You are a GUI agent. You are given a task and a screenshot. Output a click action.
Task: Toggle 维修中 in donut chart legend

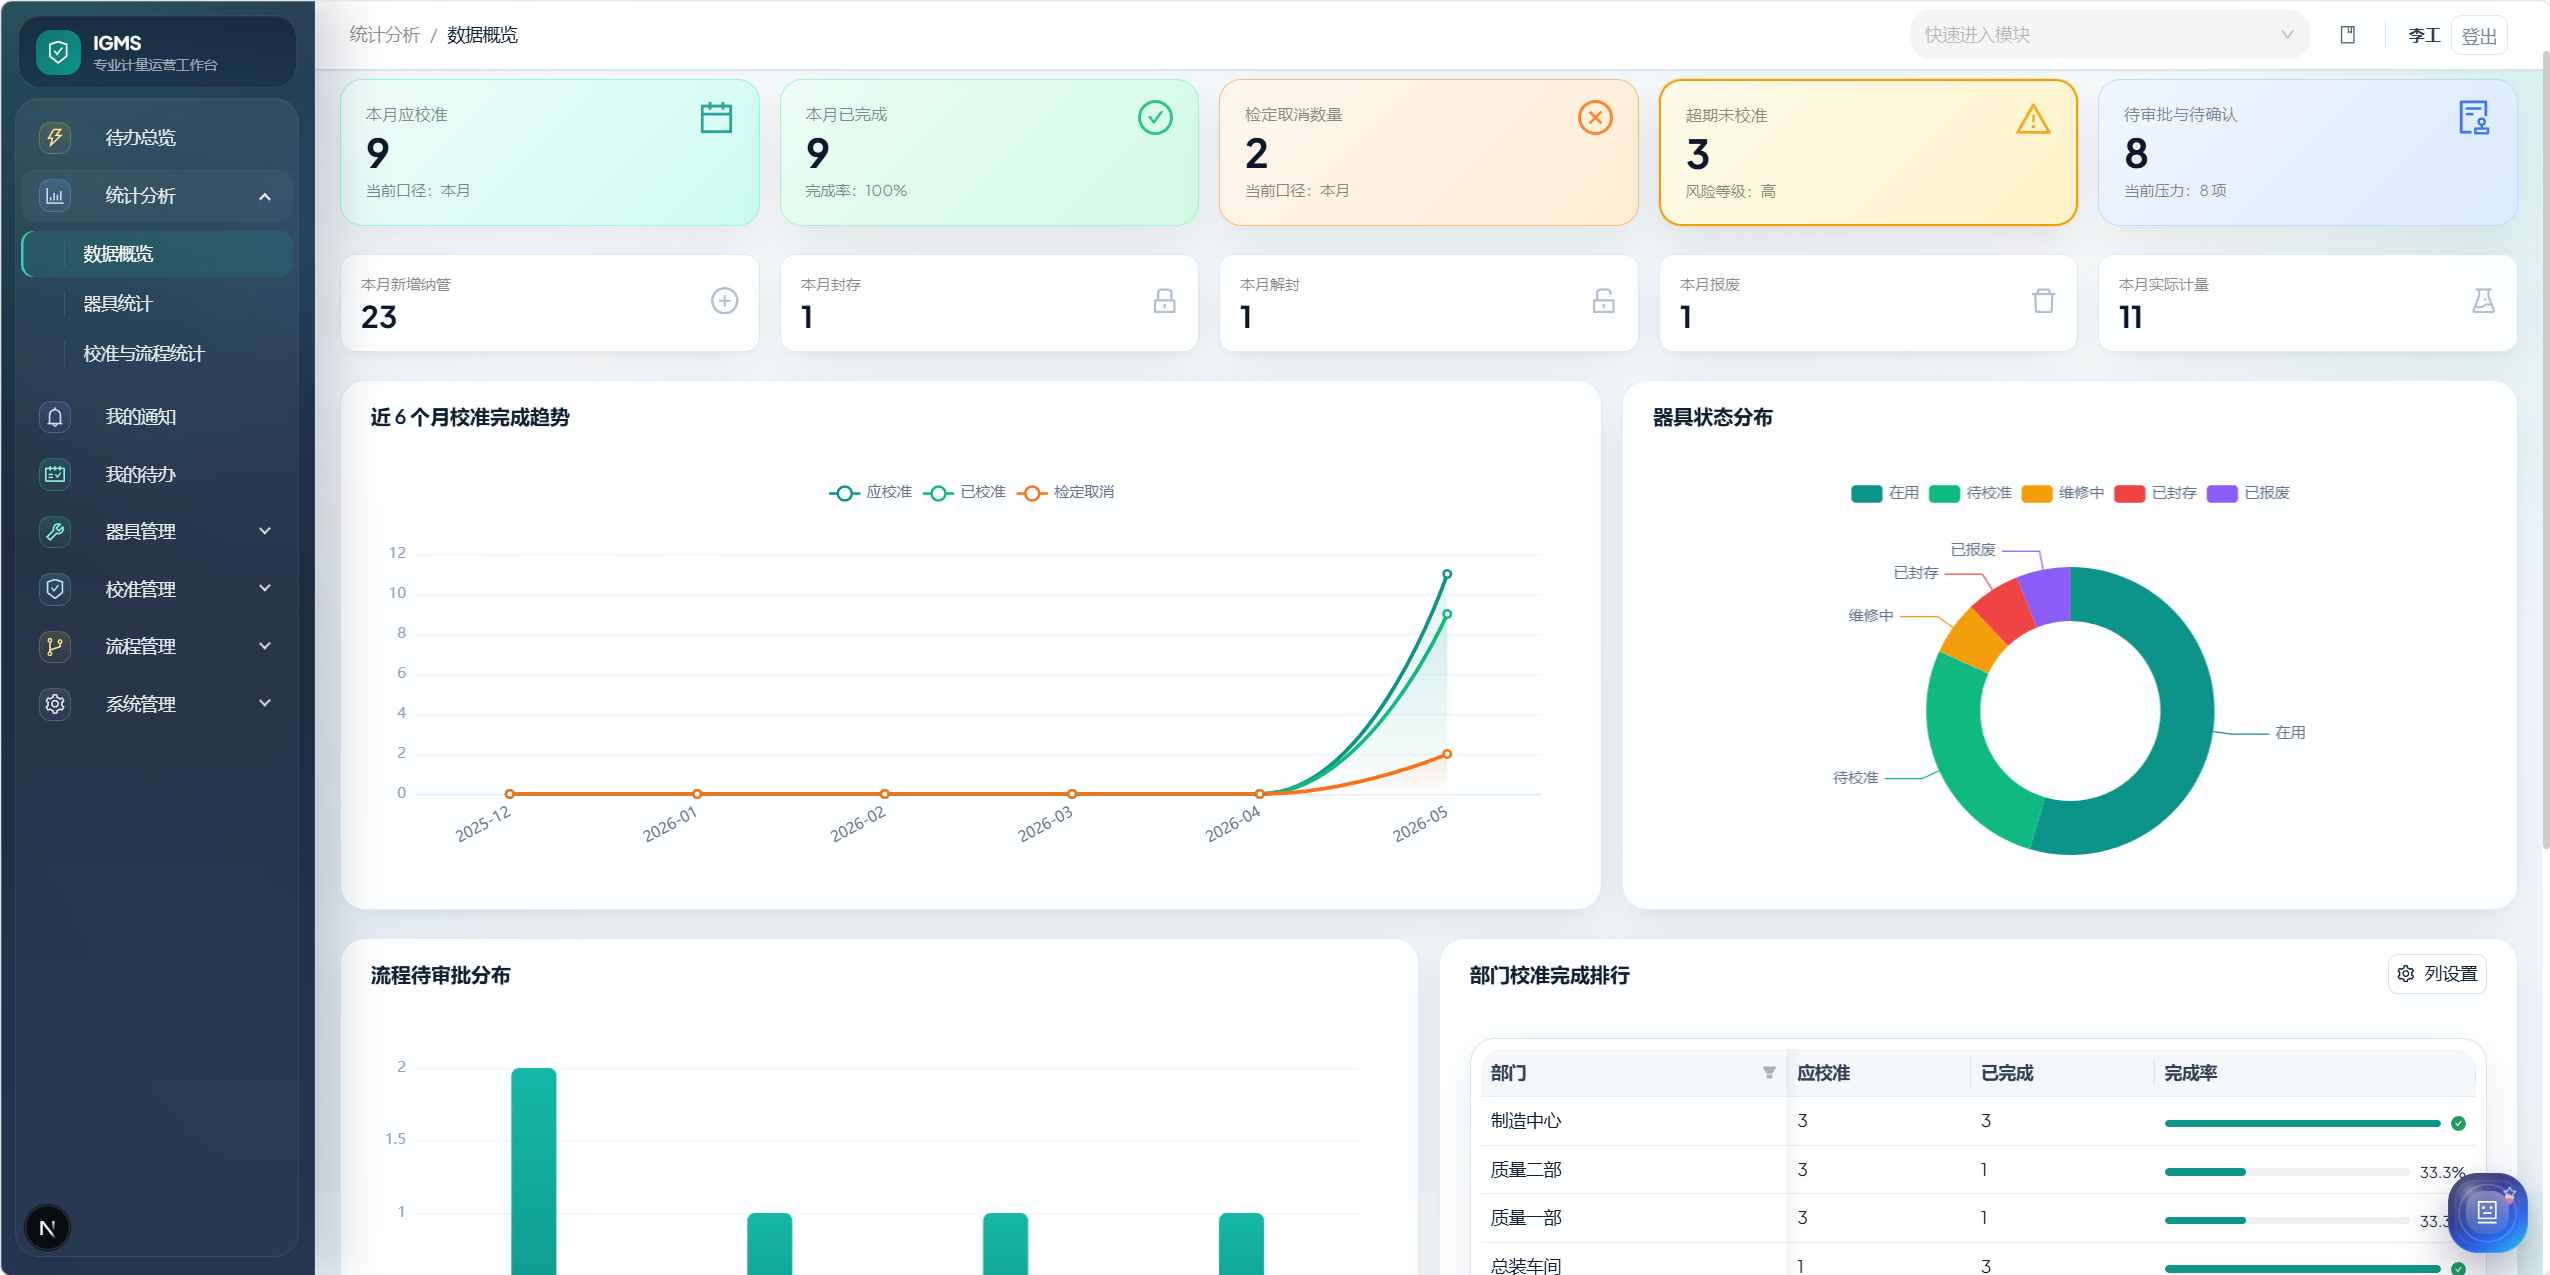click(2063, 494)
